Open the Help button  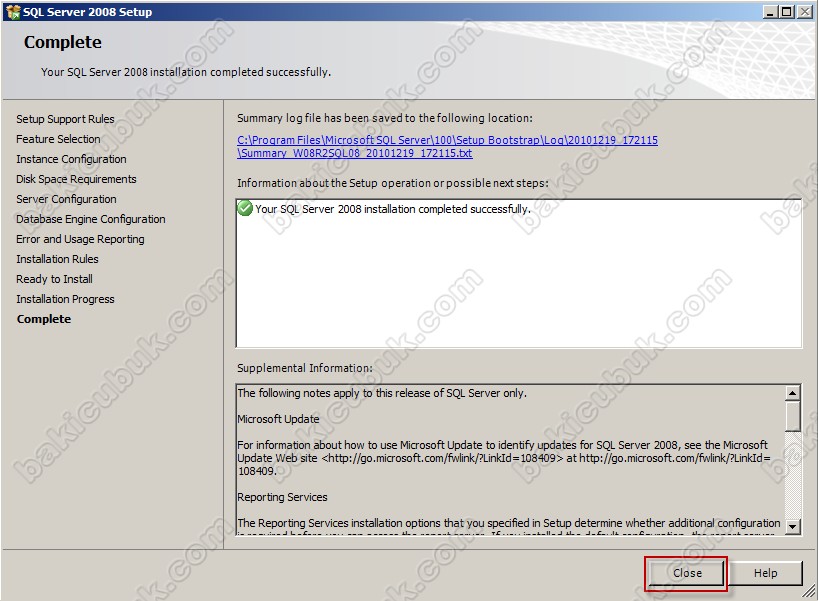765,573
